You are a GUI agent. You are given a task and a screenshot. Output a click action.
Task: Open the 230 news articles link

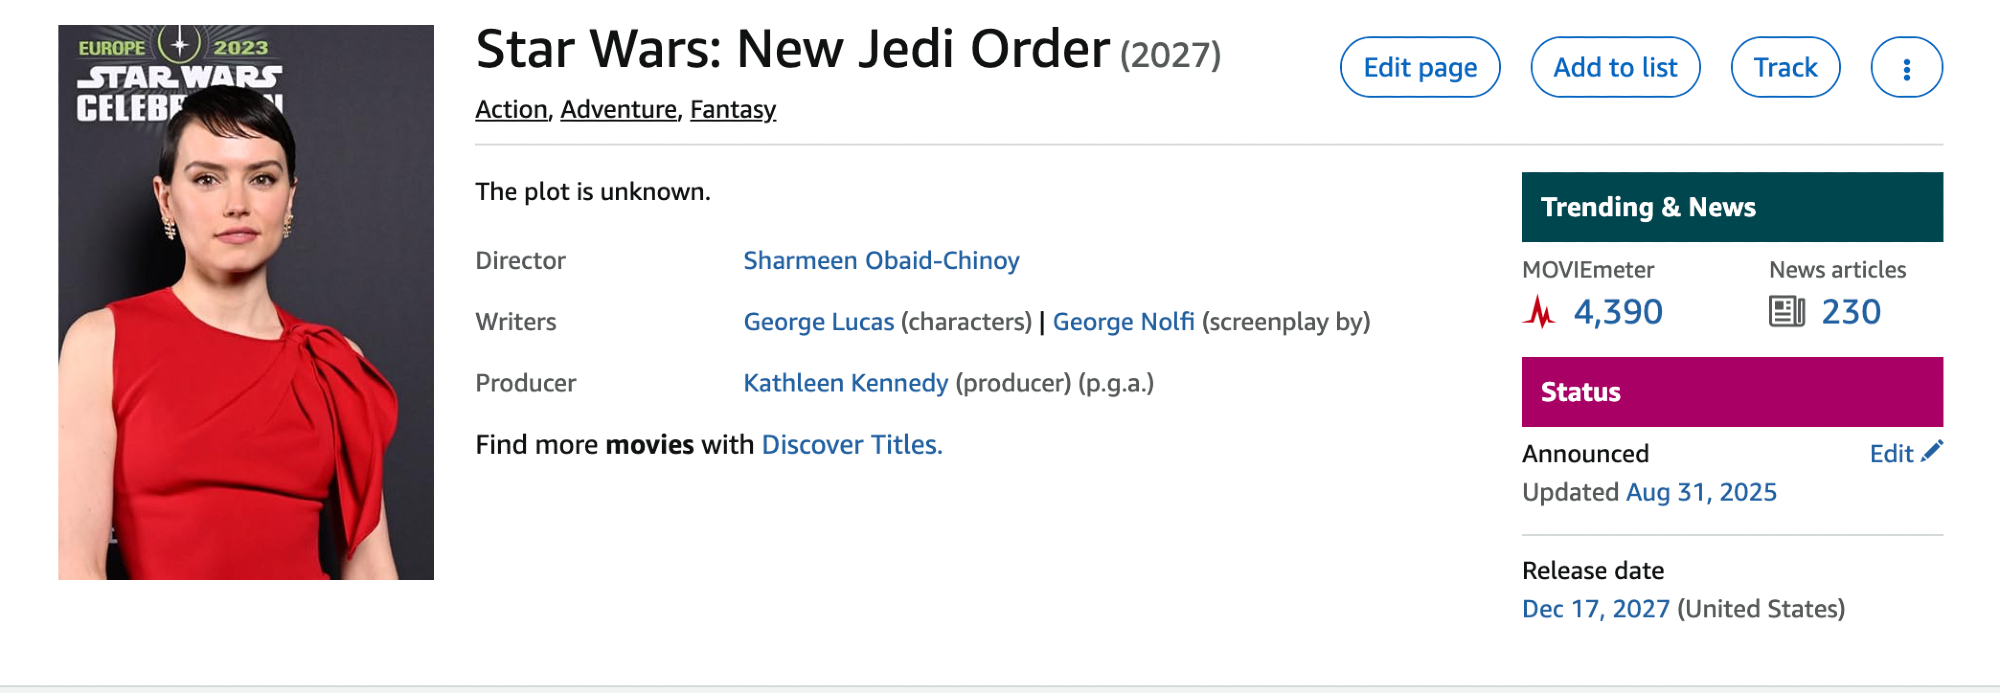(1851, 312)
